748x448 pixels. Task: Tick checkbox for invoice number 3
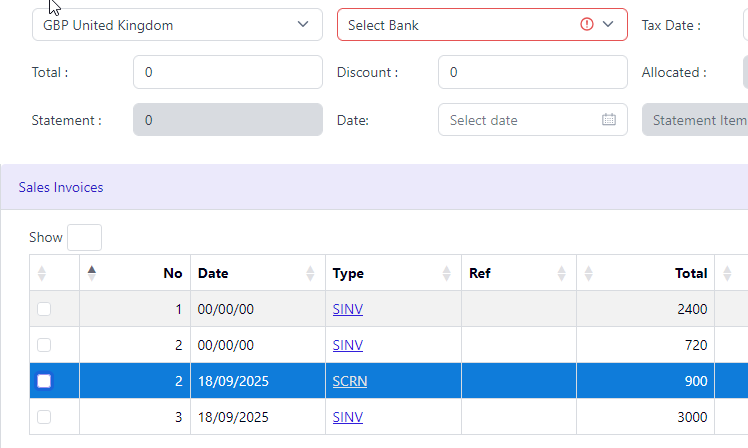(x=44, y=417)
